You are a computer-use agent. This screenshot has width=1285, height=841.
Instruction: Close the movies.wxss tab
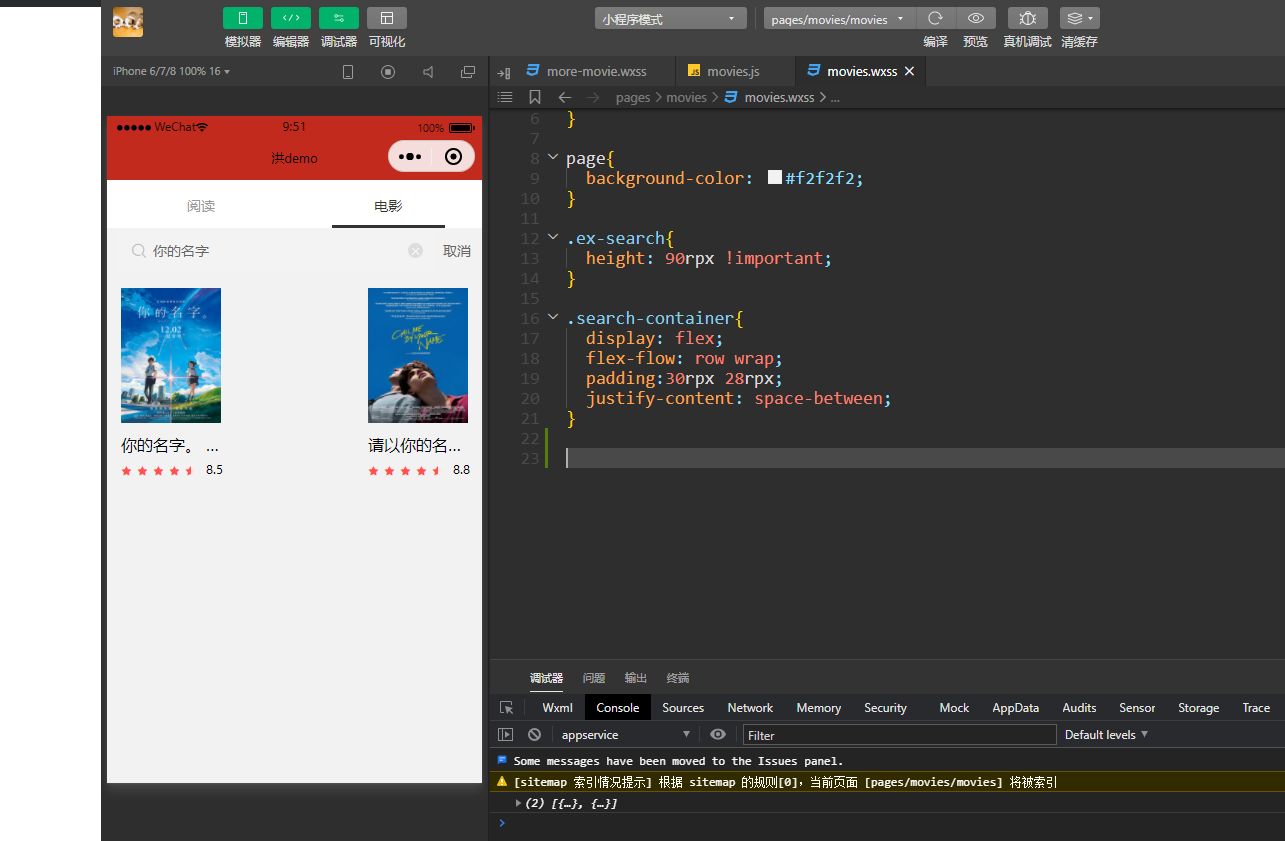pyautogui.click(x=909, y=72)
